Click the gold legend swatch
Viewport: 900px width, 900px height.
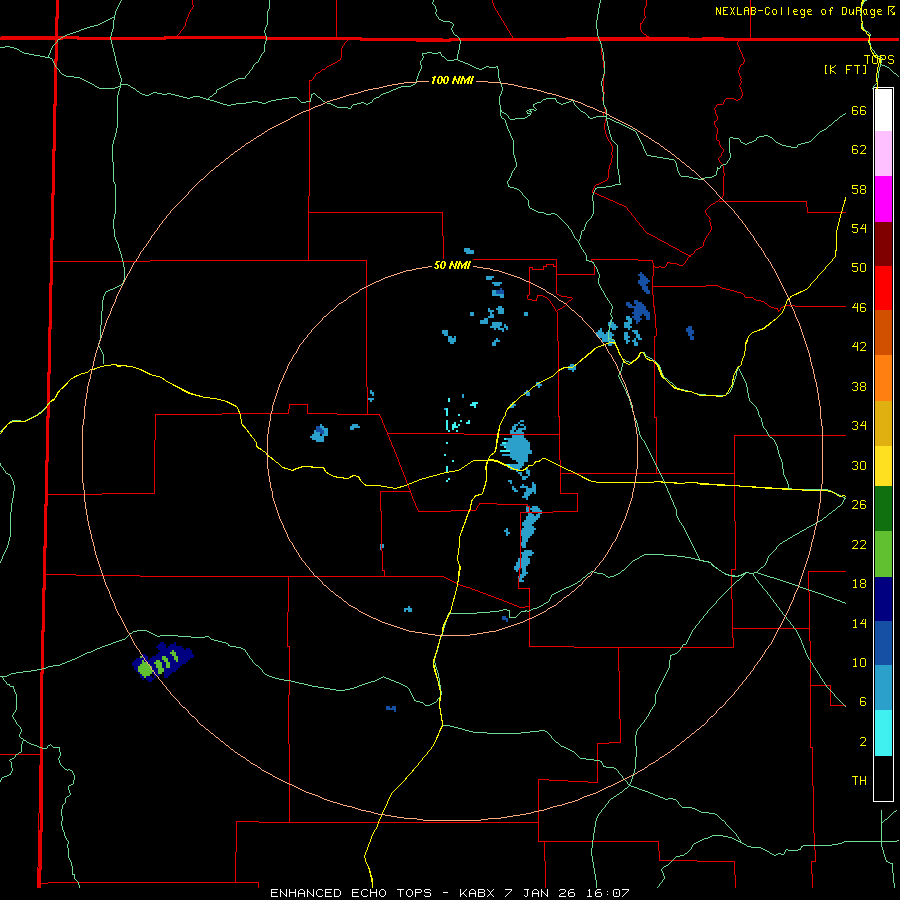pos(883,423)
